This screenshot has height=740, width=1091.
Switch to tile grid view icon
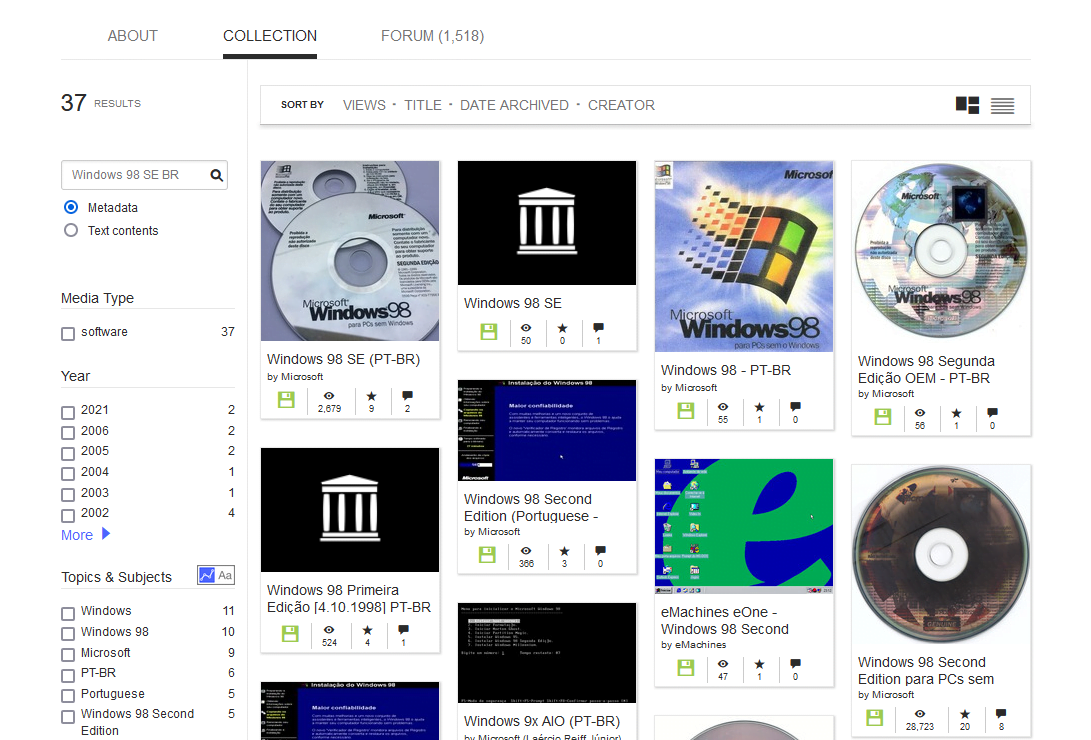(967, 105)
